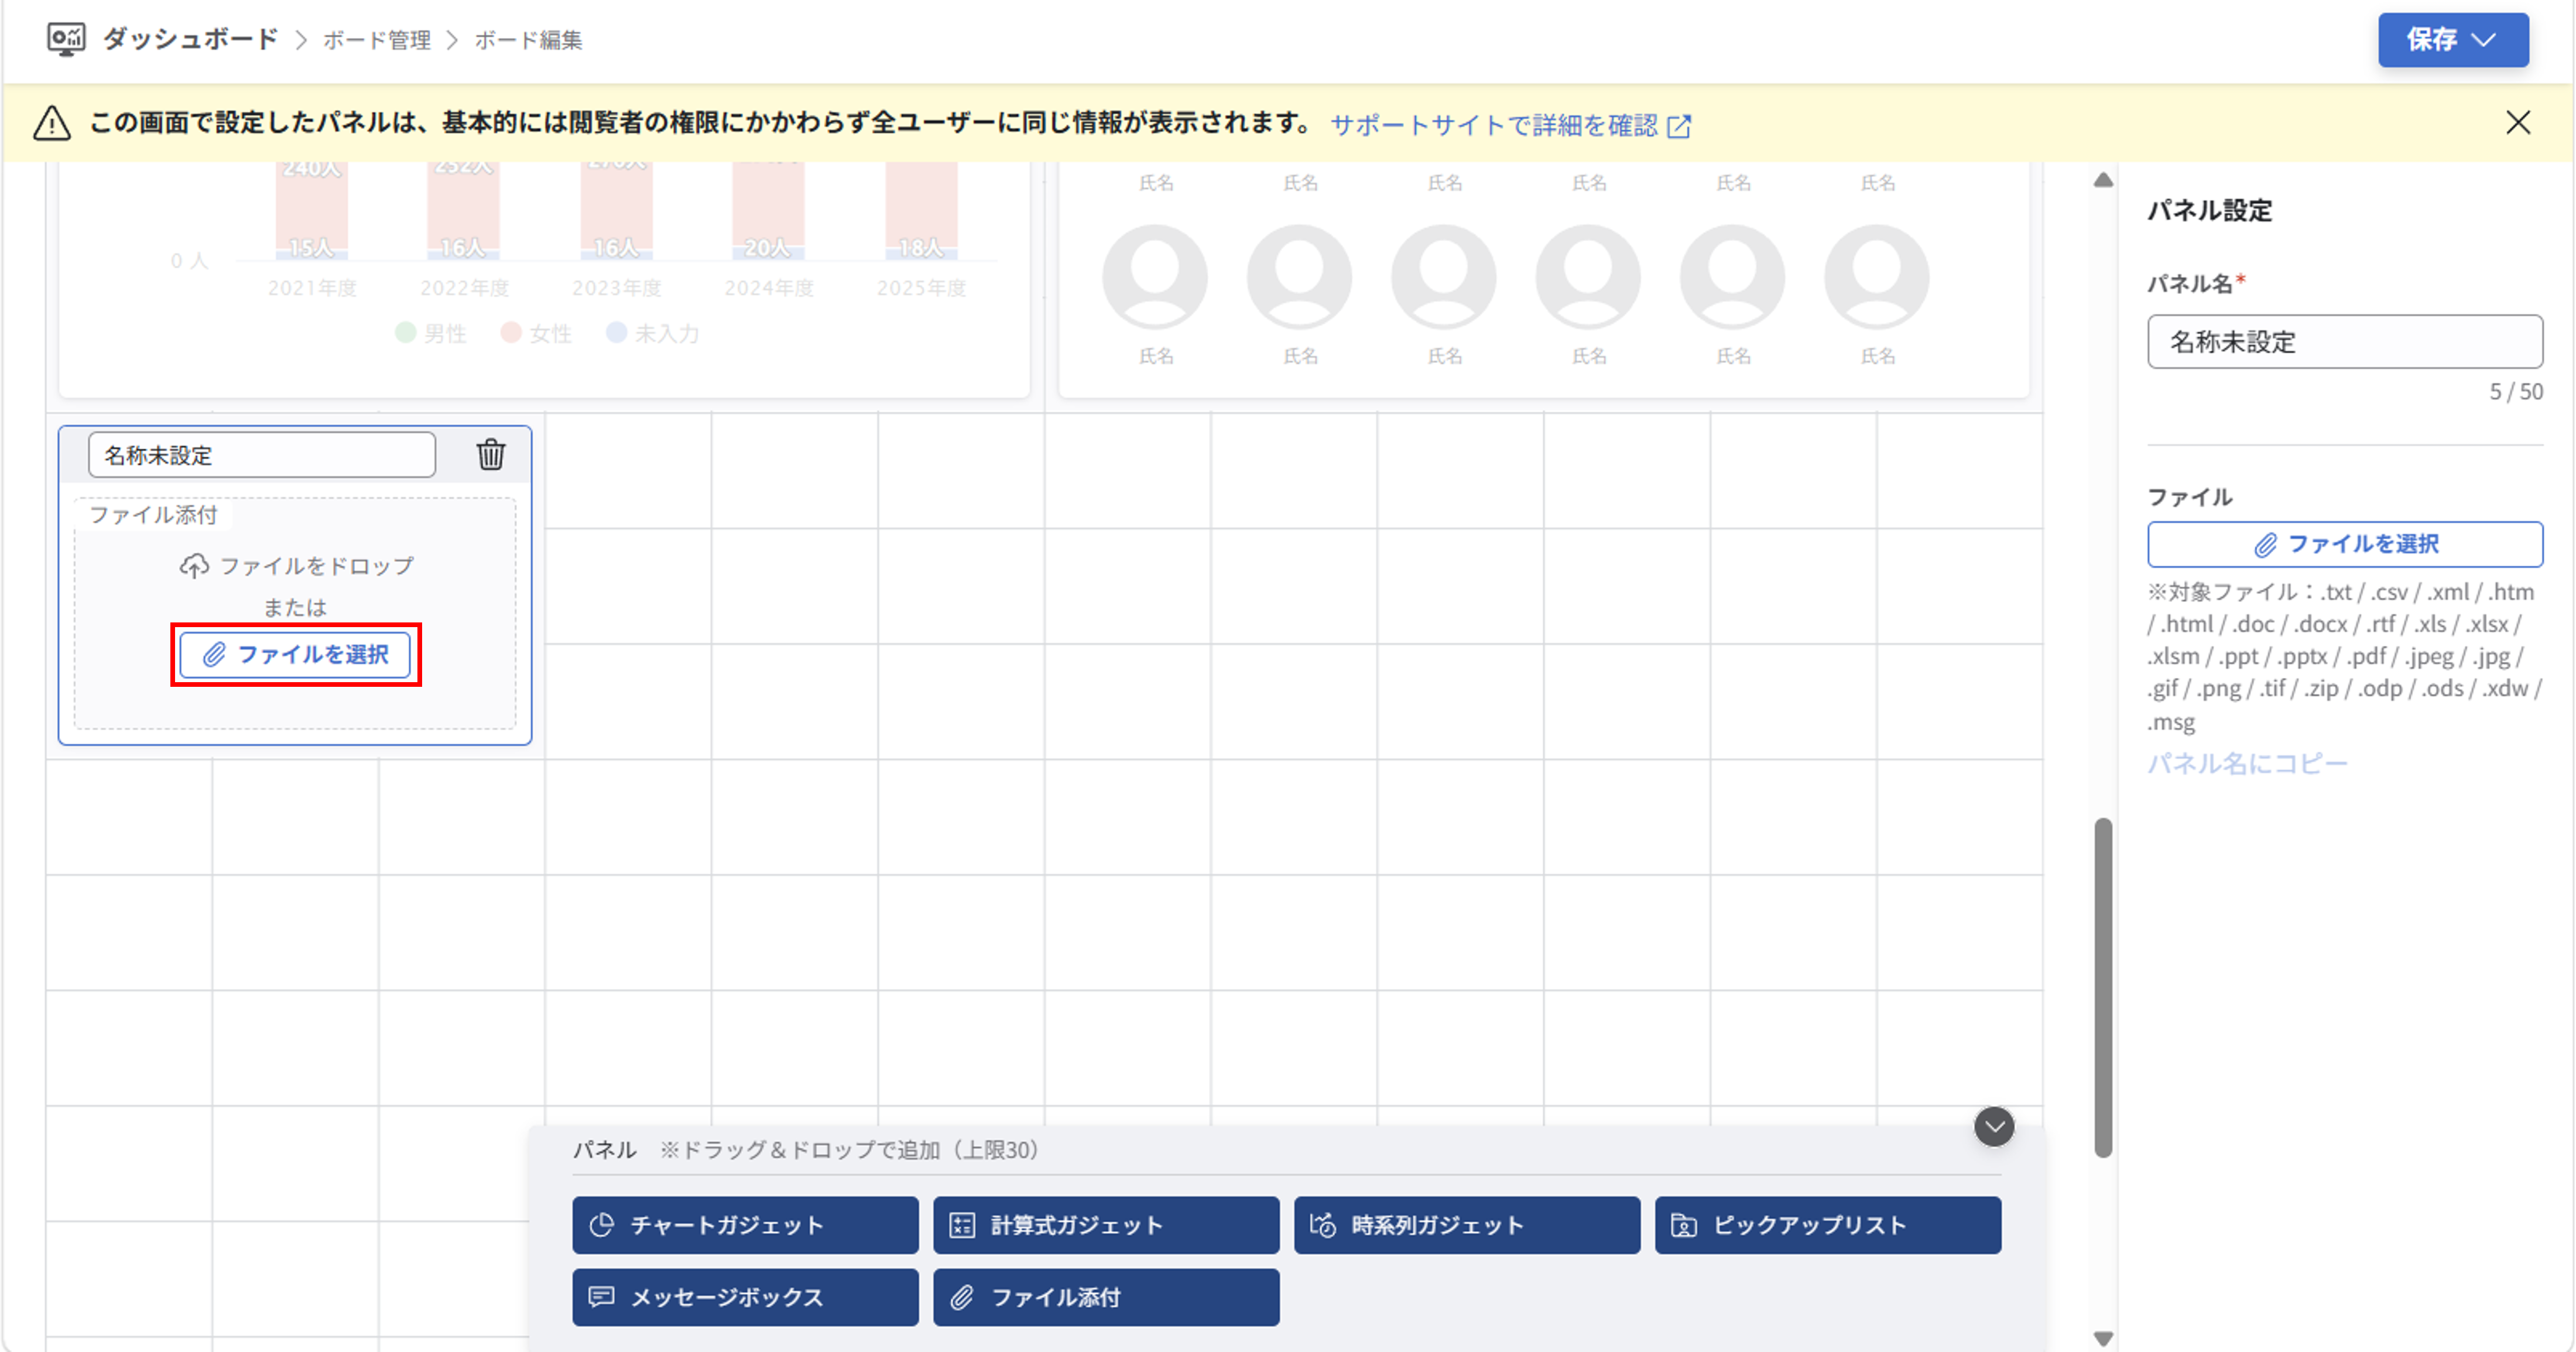Viewport: 2576px width, 1352px height.
Task: Click ファイルを選択 button in file attachment panel
Action: pyautogui.click(x=295, y=654)
